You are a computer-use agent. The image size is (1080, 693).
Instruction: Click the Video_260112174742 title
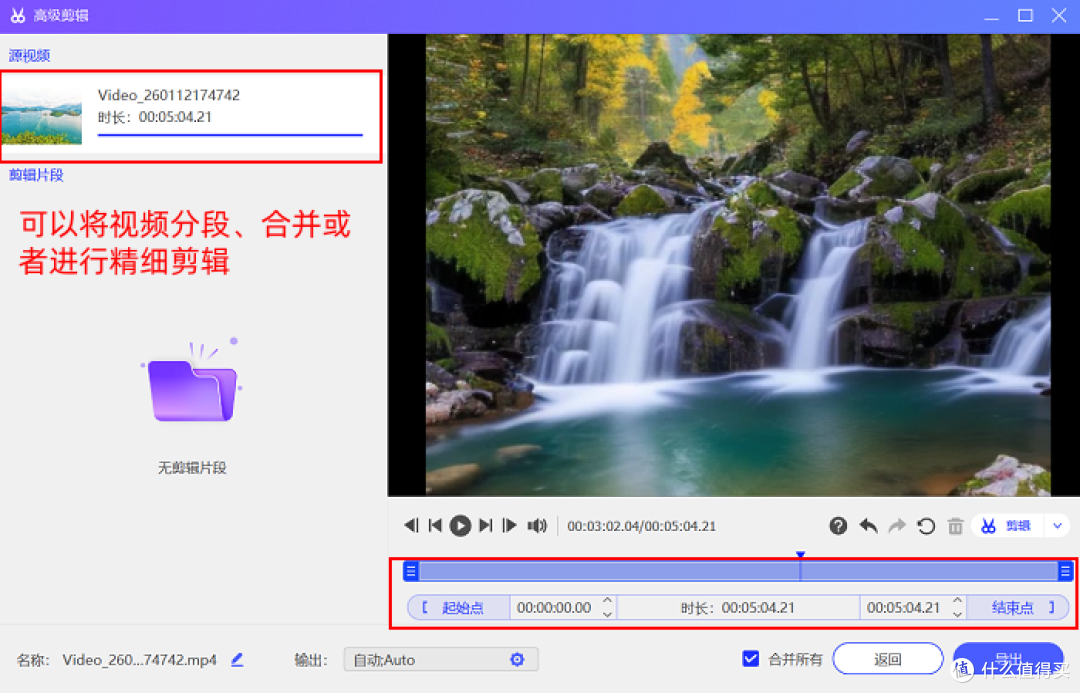tap(169, 95)
